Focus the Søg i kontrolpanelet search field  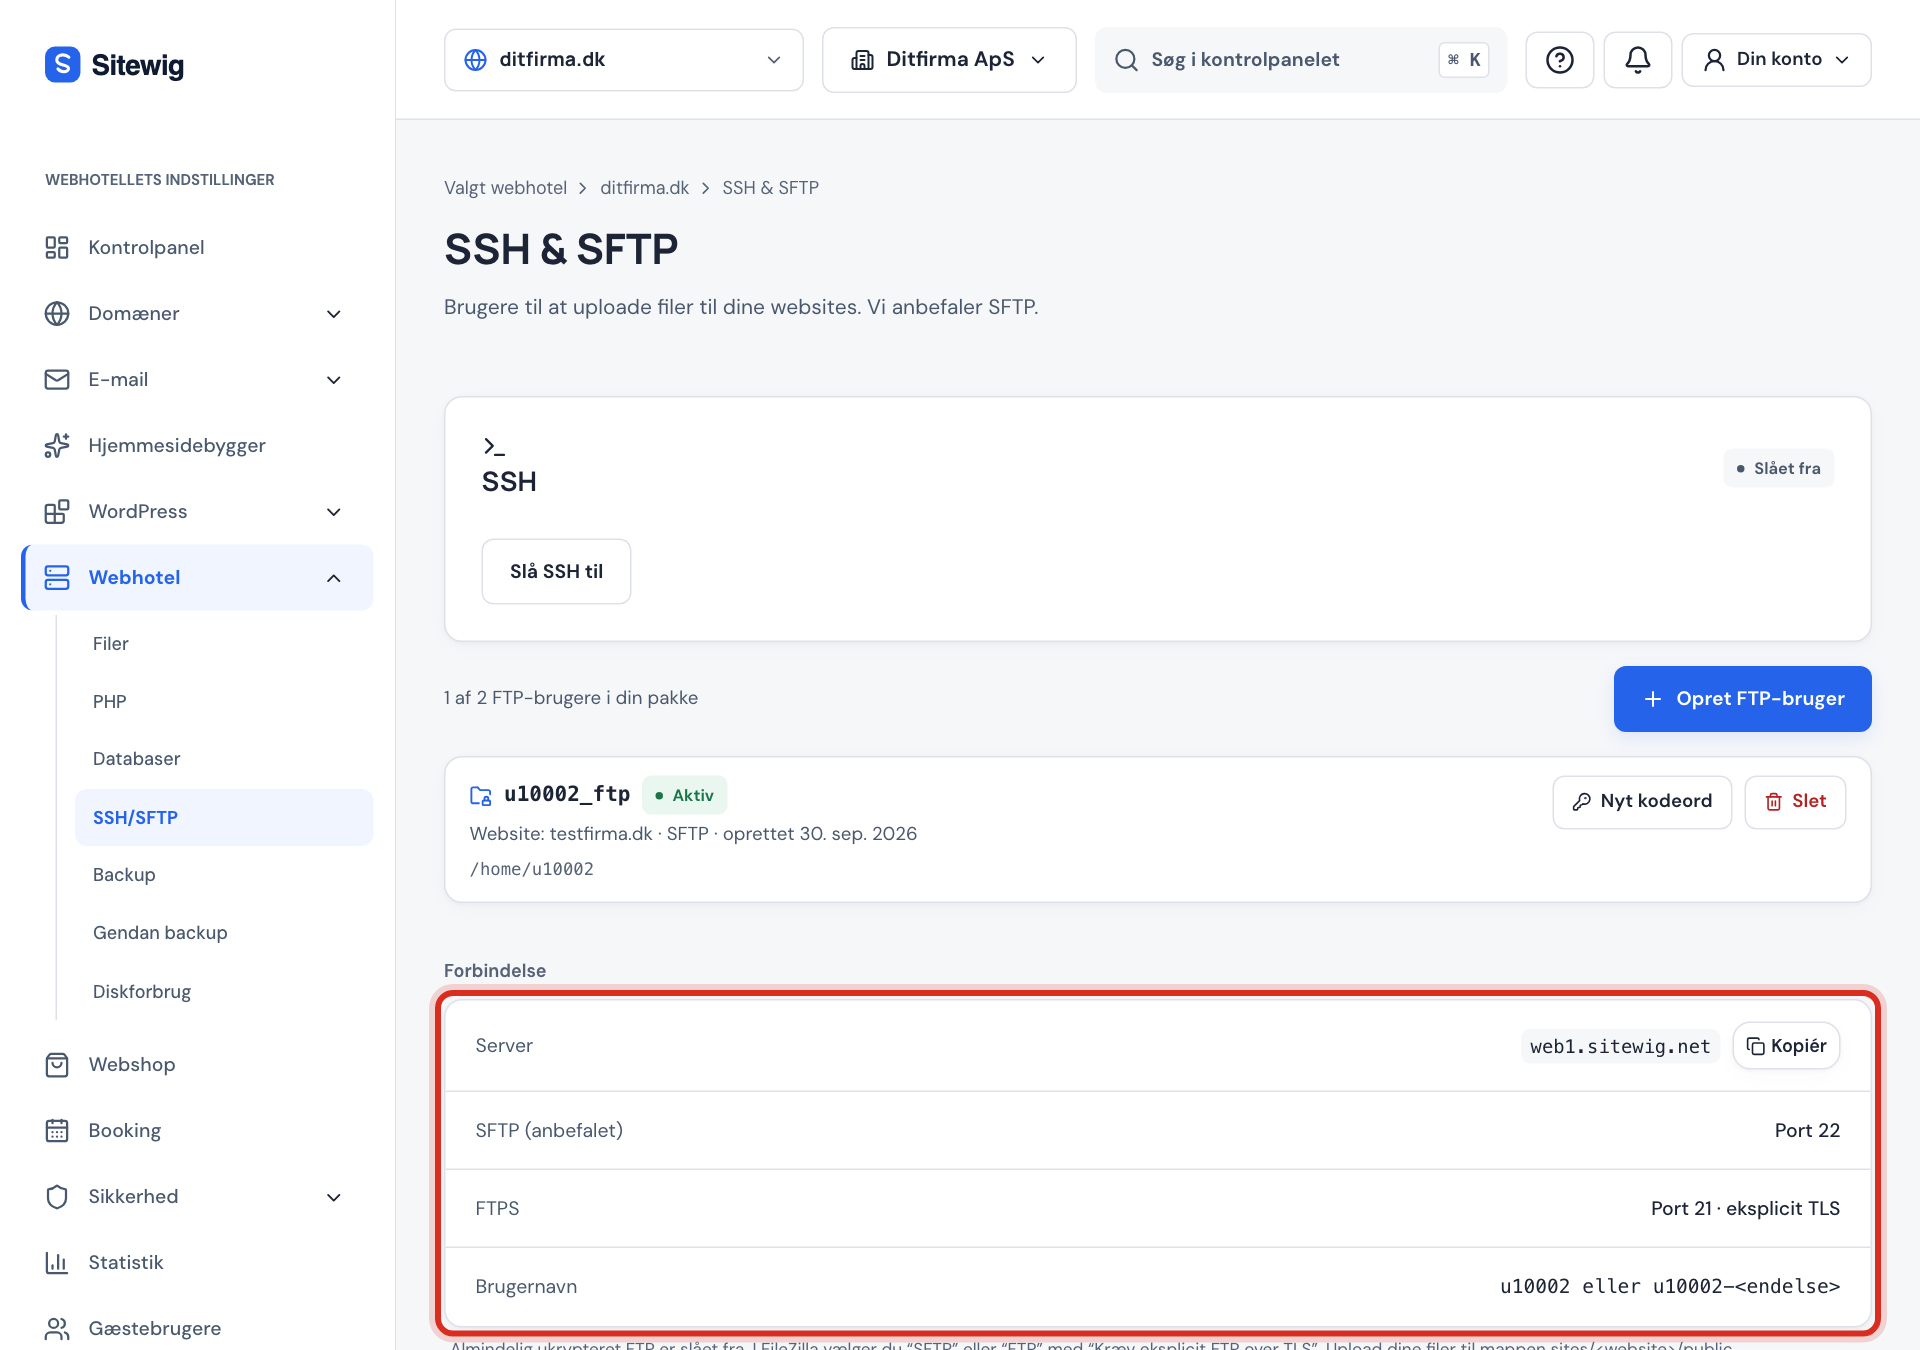pos(1300,60)
